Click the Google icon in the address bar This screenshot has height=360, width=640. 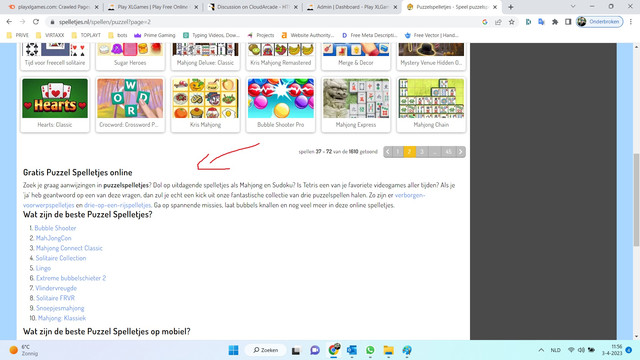point(484,22)
